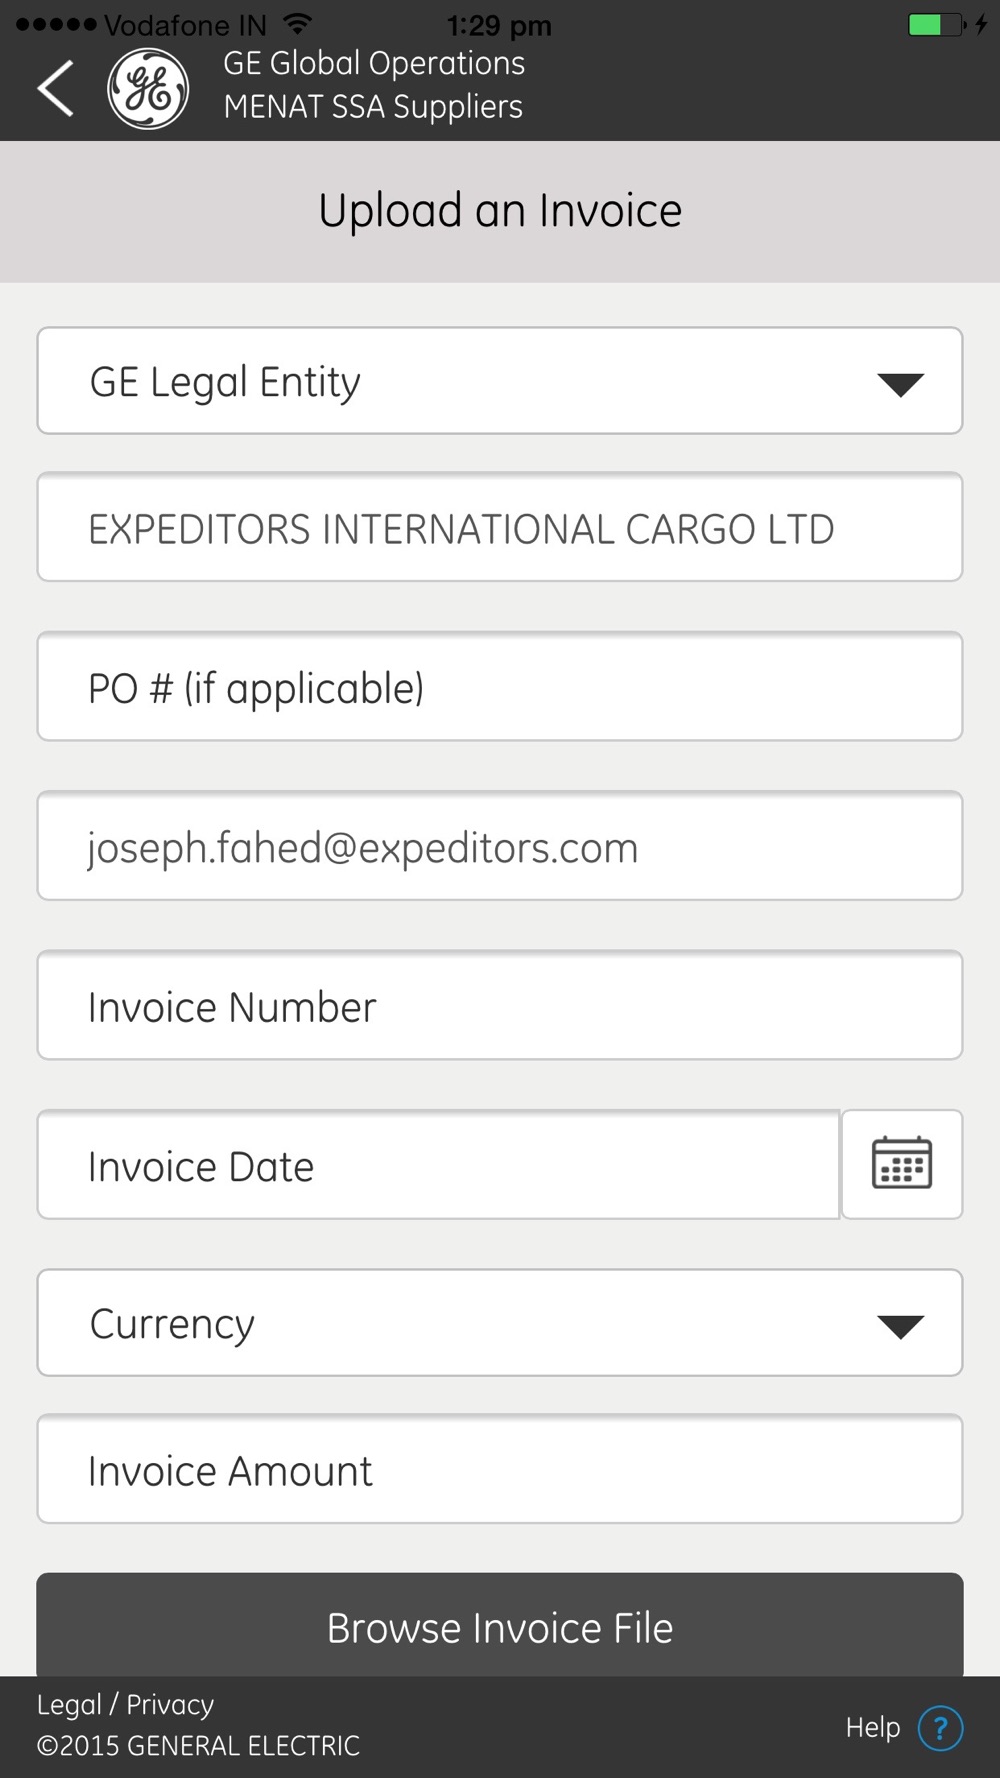Open the calendar date picker icon
The width and height of the screenshot is (1000, 1778).
click(902, 1164)
